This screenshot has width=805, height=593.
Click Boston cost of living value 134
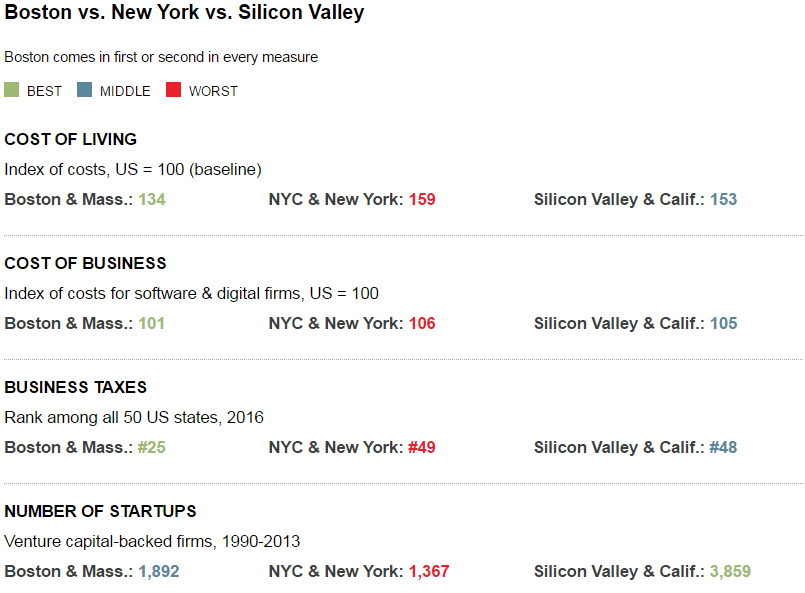[x=152, y=199]
